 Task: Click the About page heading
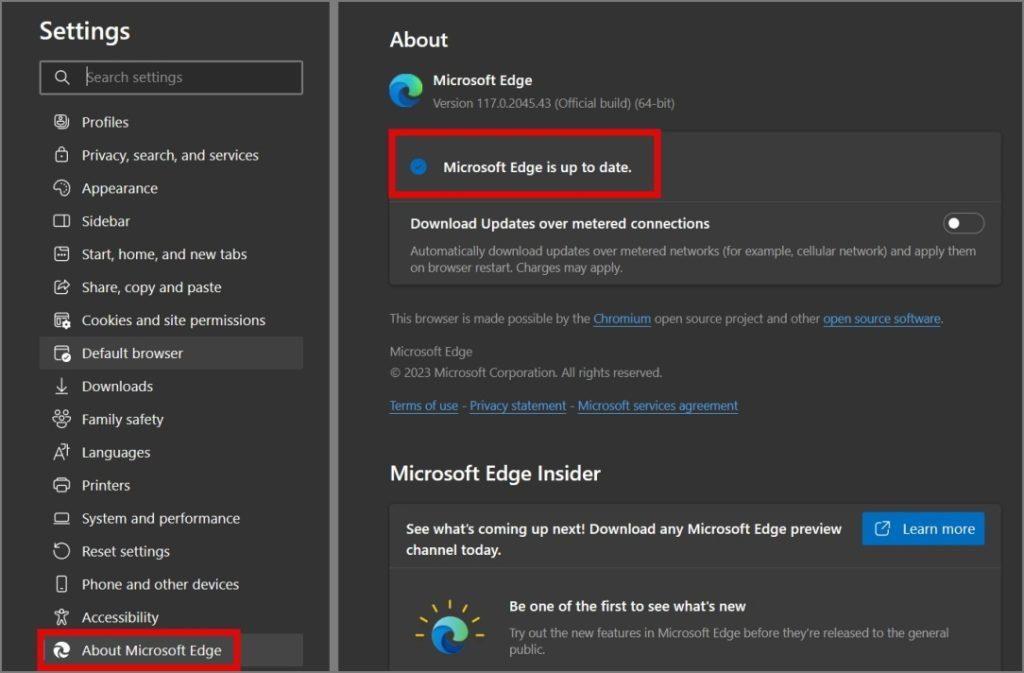click(x=419, y=40)
